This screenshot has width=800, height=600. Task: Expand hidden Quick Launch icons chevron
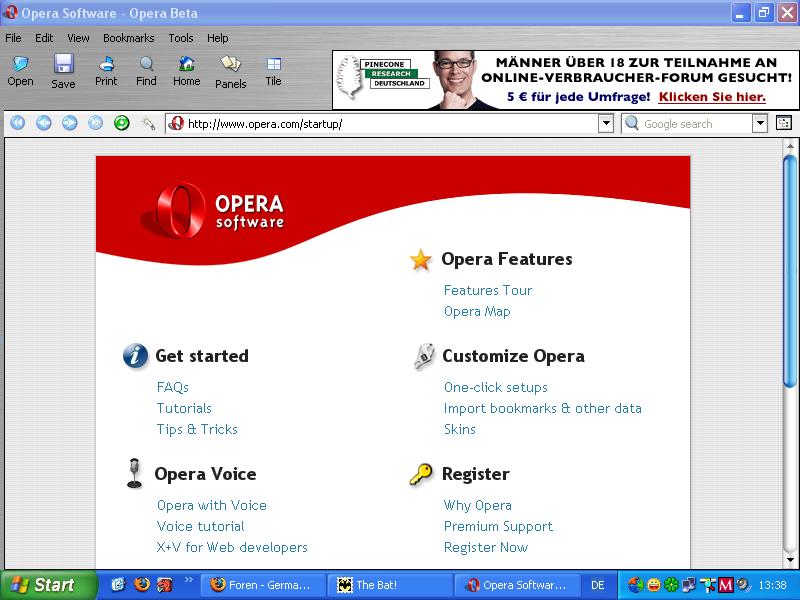[189, 580]
